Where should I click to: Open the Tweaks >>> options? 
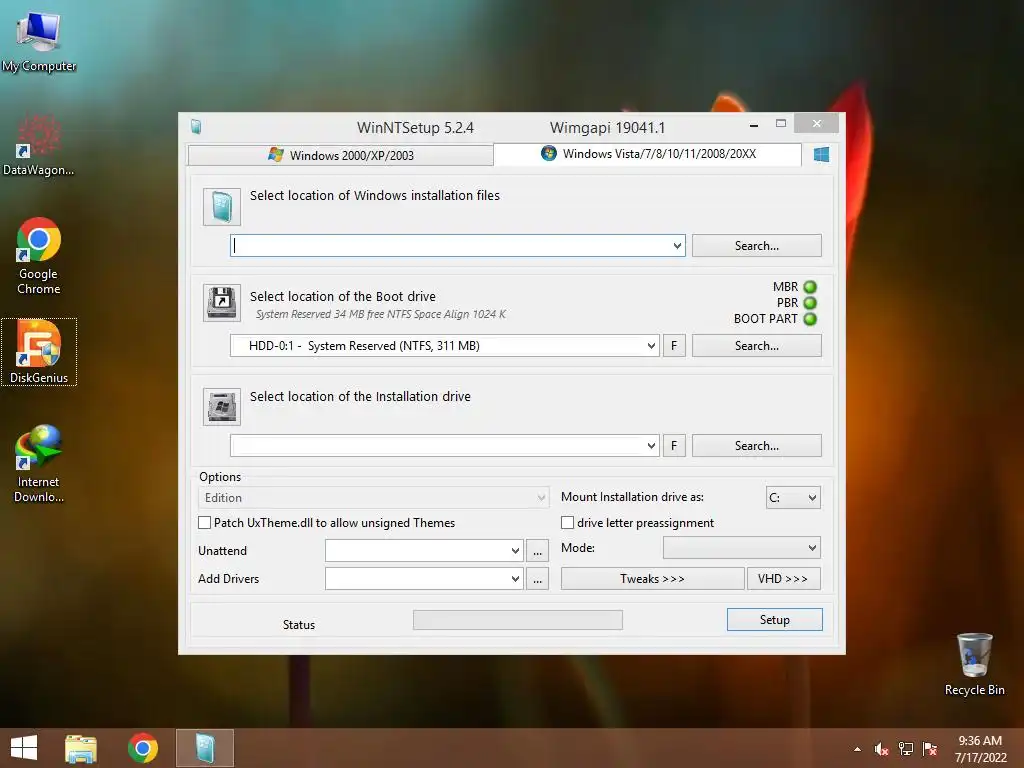[x=652, y=579]
